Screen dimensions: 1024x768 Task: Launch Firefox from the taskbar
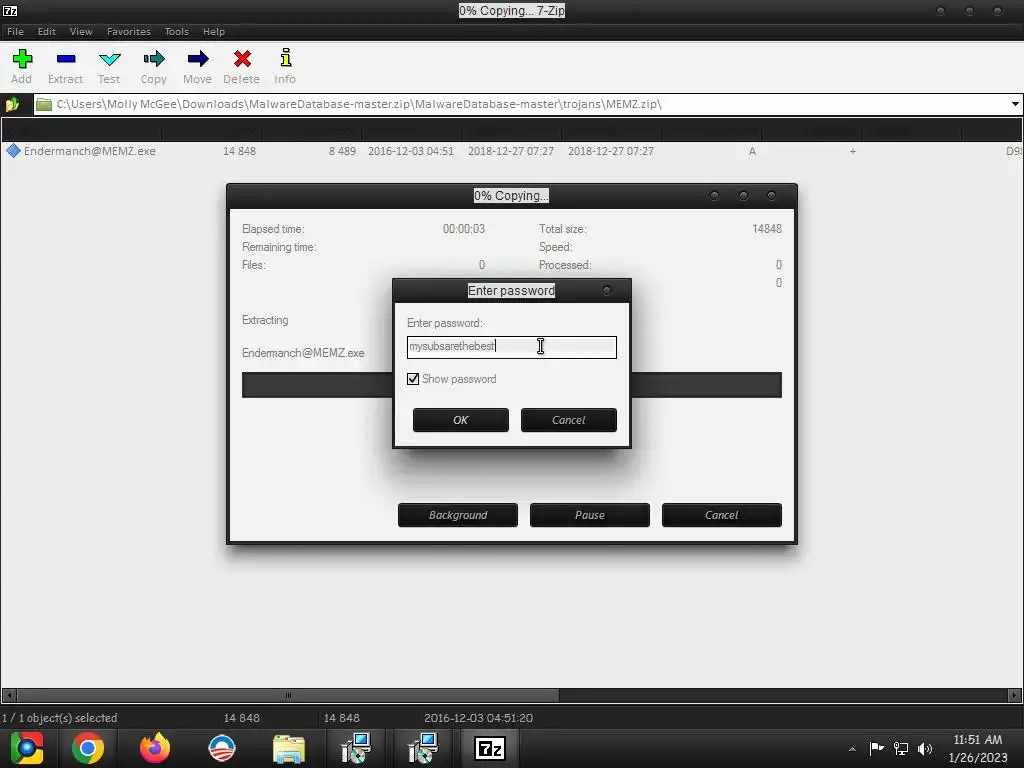(155, 748)
